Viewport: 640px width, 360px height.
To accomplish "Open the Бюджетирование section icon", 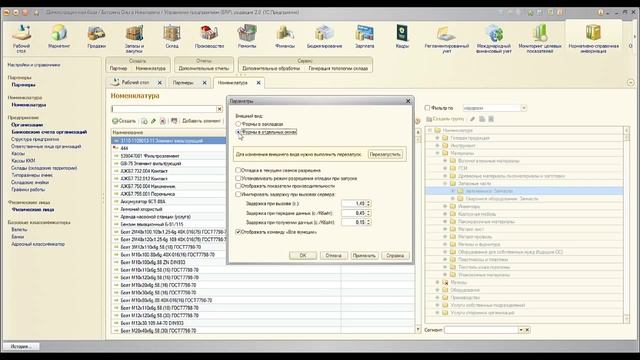I will tap(324, 37).
